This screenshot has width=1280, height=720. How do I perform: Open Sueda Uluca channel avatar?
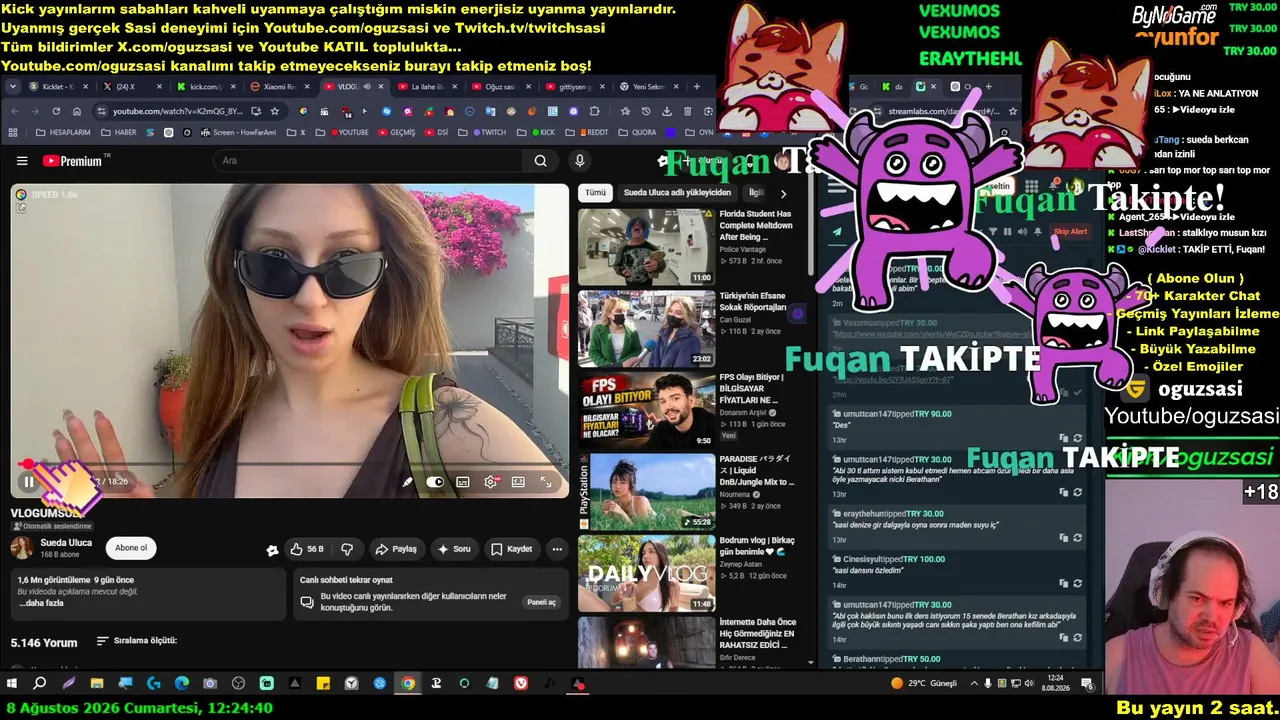(21, 548)
